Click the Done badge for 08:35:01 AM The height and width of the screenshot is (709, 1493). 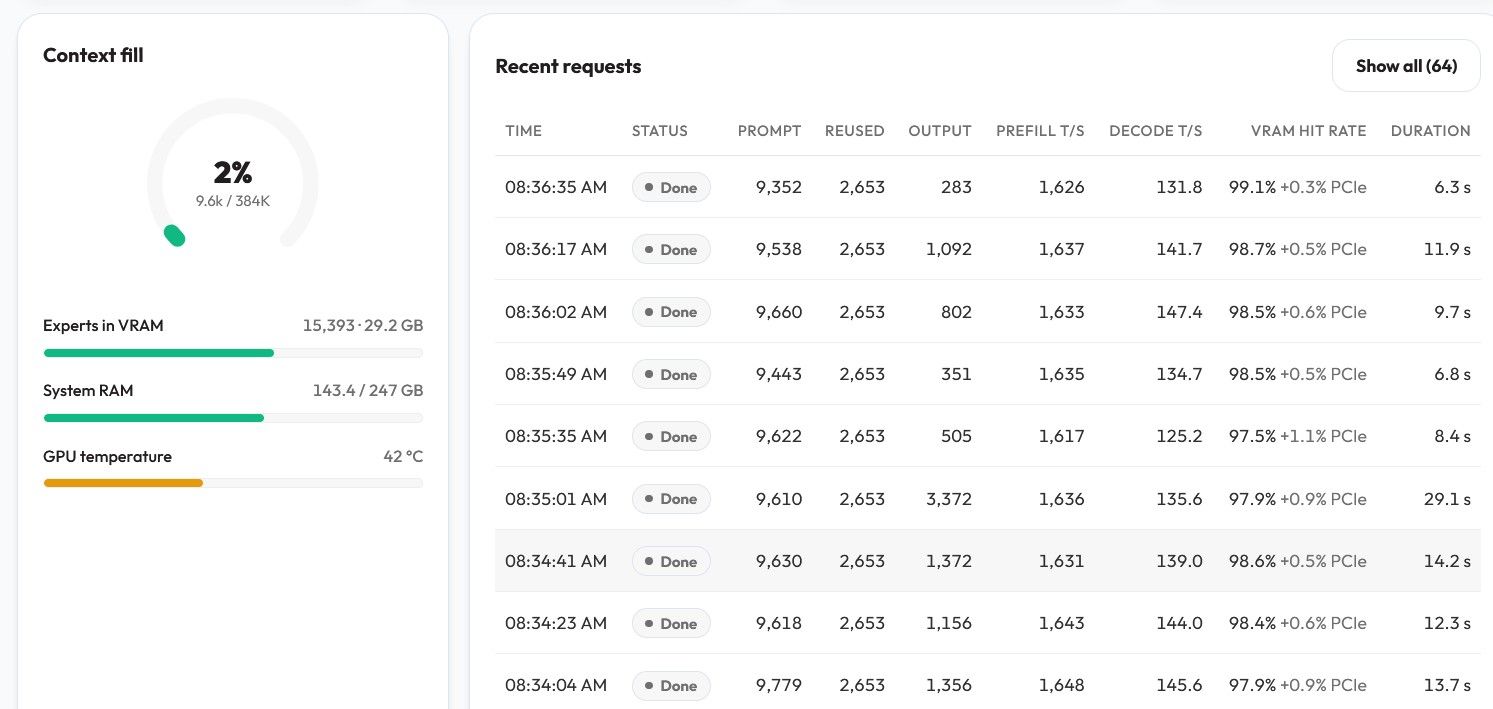click(x=671, y=498)
